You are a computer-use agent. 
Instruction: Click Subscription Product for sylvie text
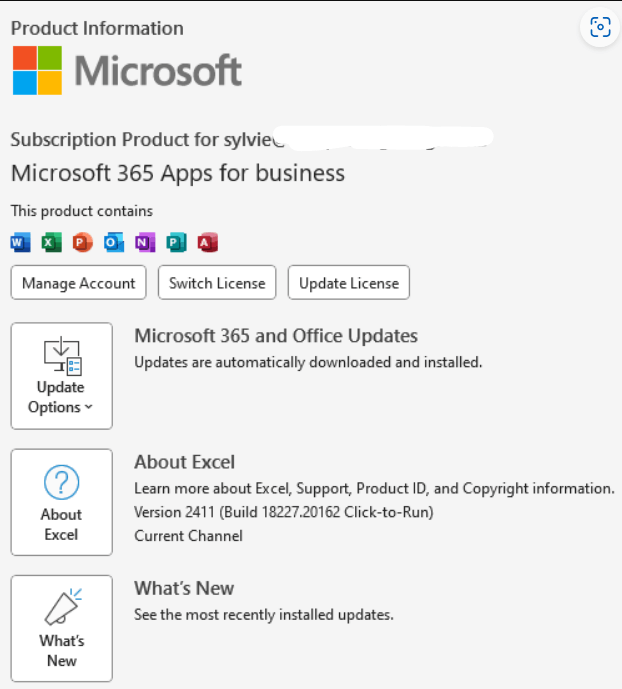coord(148,140)
